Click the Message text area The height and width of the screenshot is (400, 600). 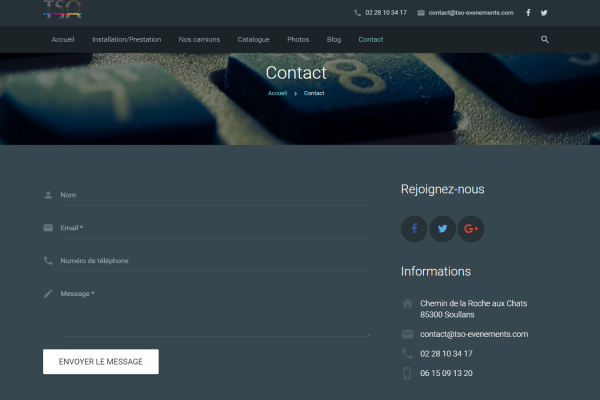coord(210,312)
